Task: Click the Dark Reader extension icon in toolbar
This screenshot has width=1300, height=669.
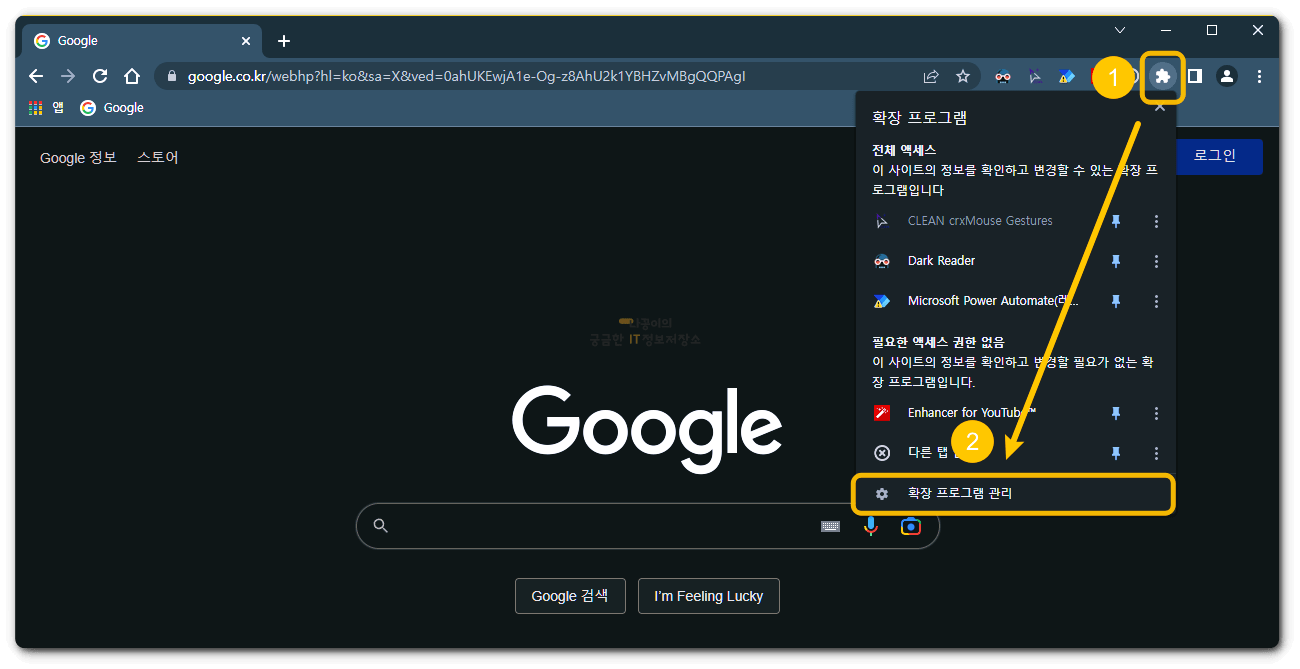Action: coord(1003,76)
